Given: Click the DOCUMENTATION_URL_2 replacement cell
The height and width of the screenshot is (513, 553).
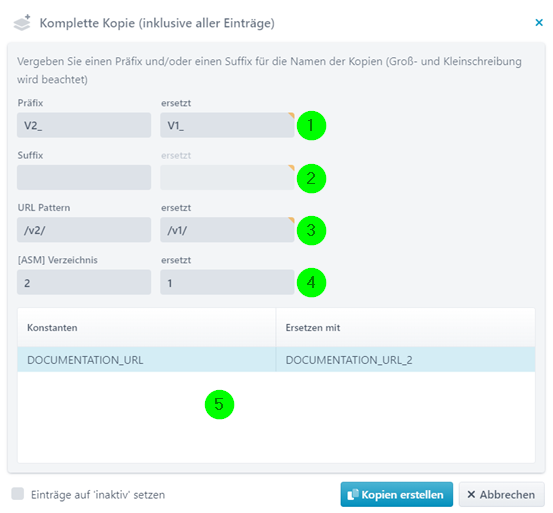Looking at the screenshot, I should 406,359.
